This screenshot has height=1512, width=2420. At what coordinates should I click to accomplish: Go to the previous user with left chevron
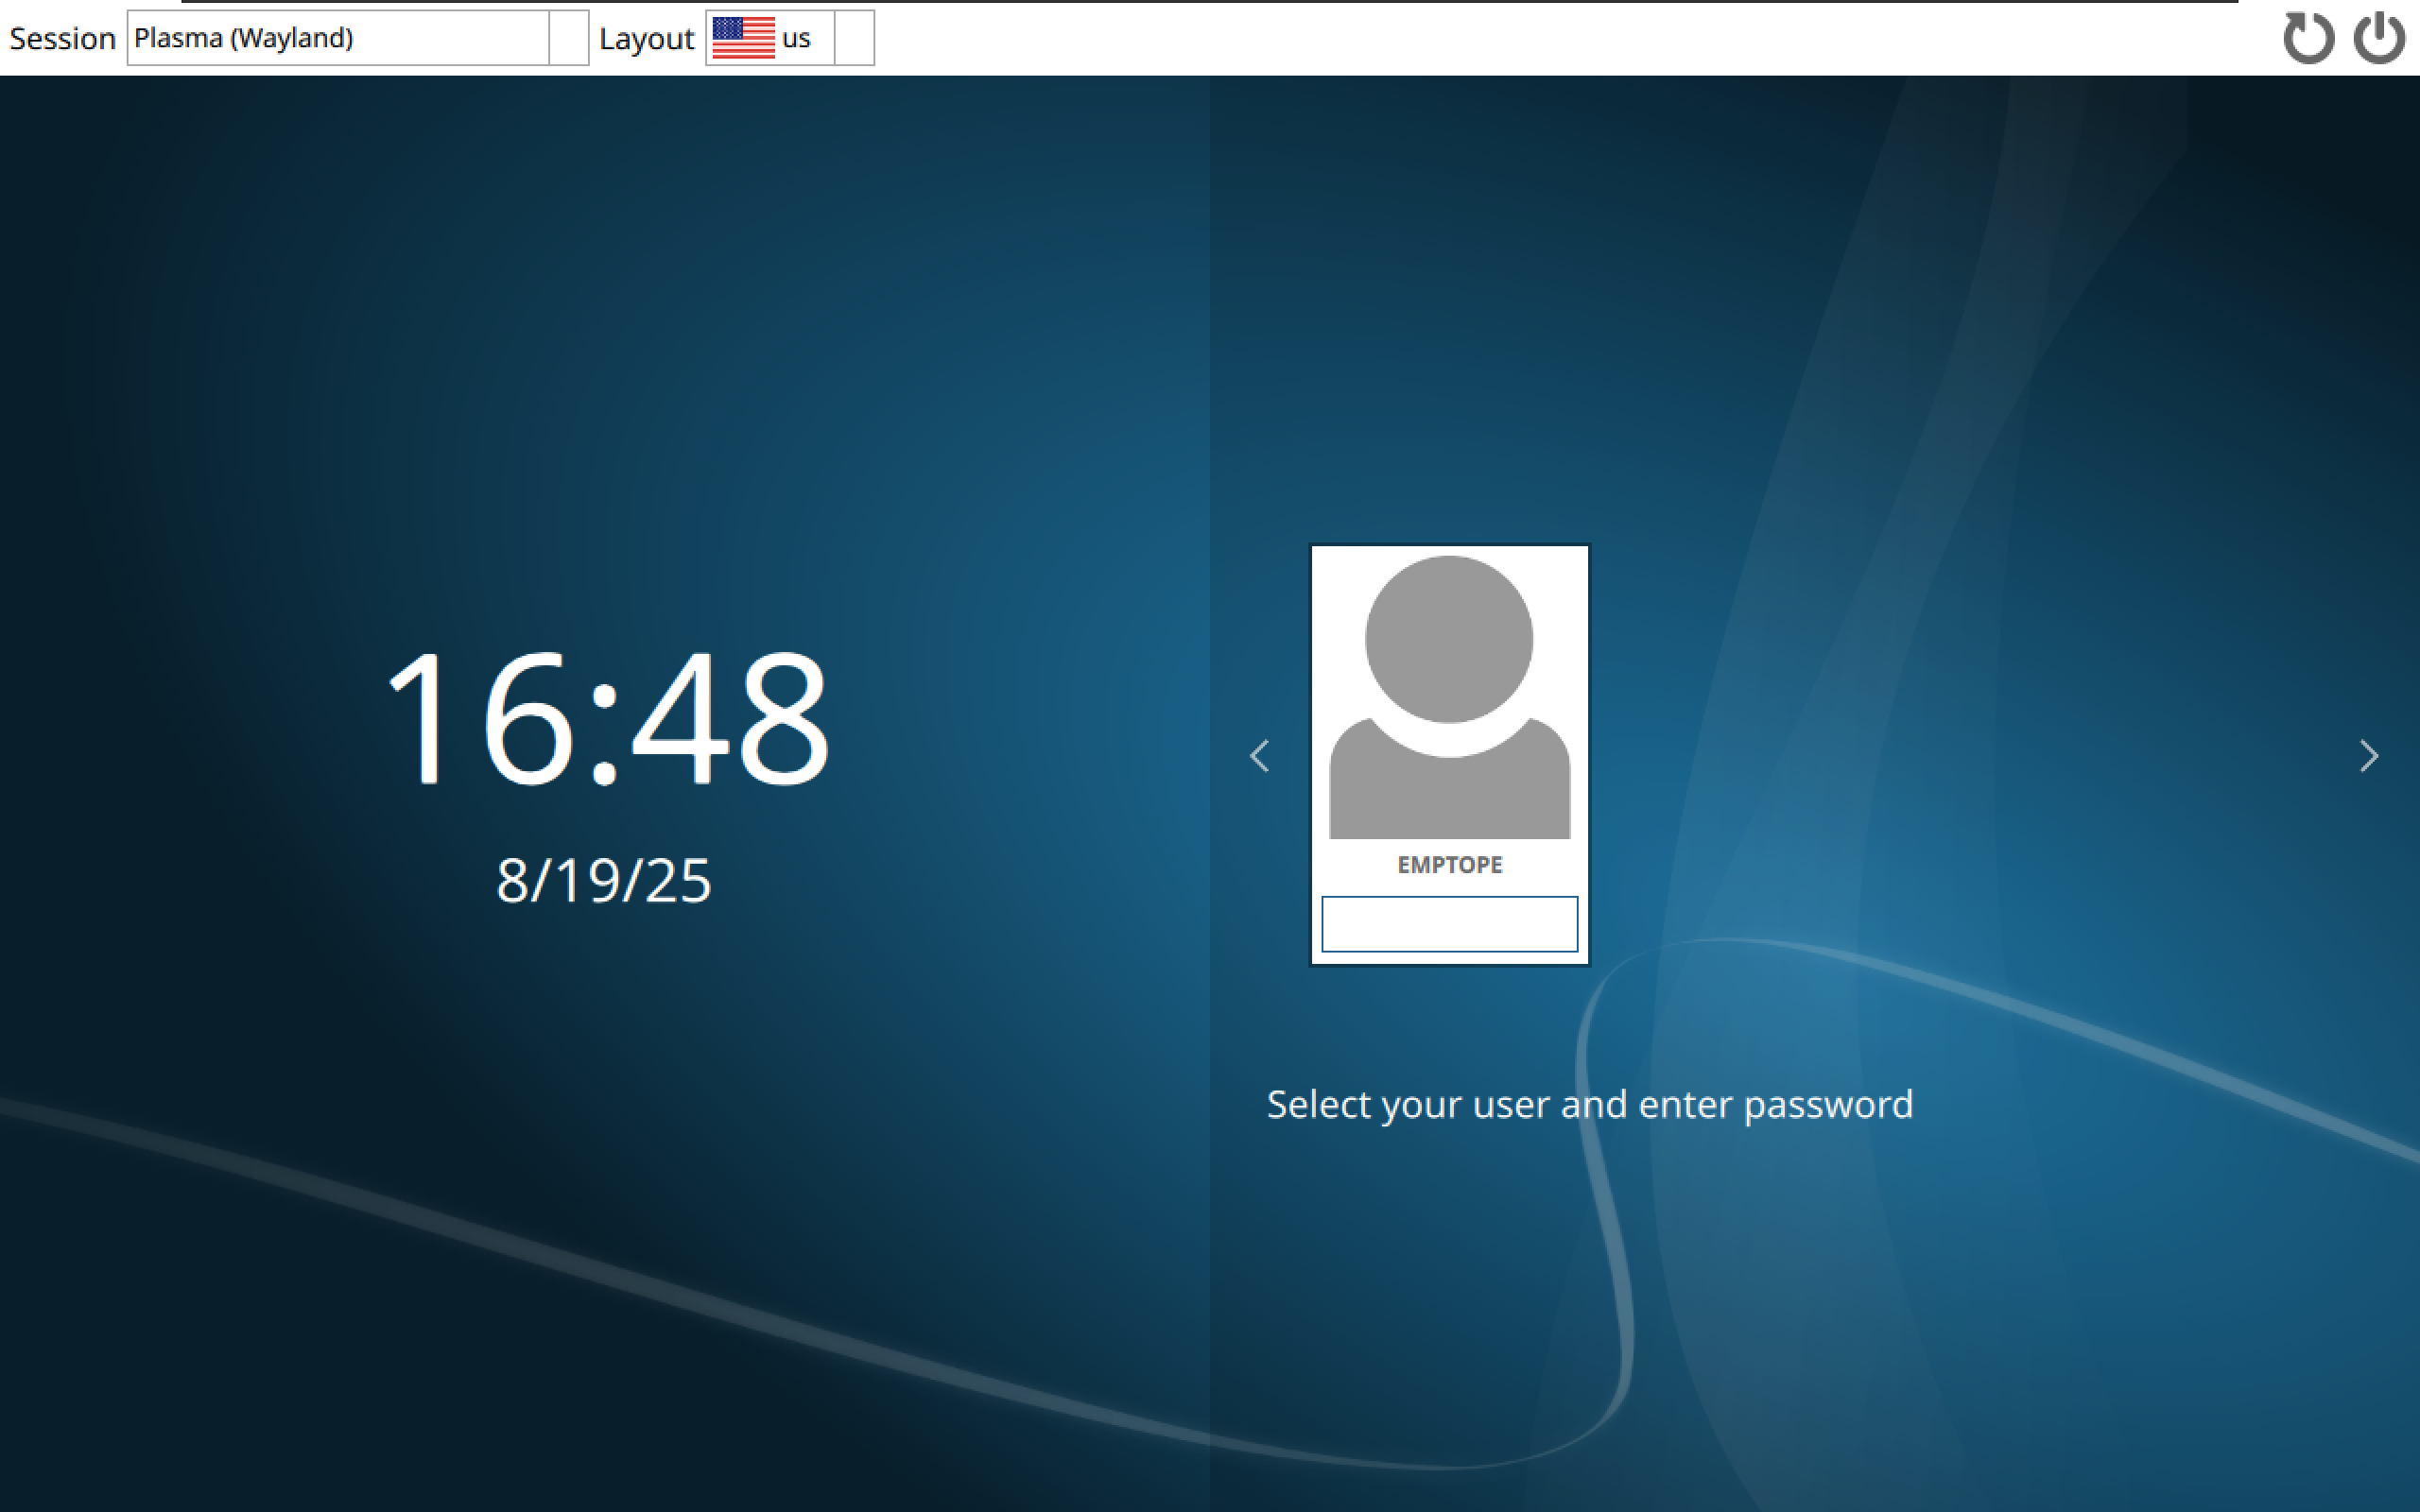[1259, 756]
